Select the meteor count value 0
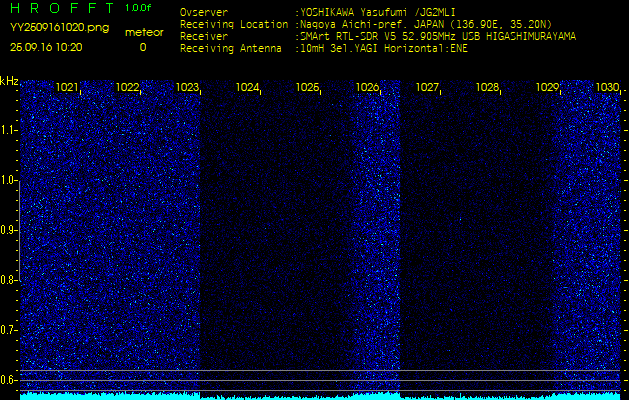Viewport: 629px width, 400px height. click(x=143, y=47)
